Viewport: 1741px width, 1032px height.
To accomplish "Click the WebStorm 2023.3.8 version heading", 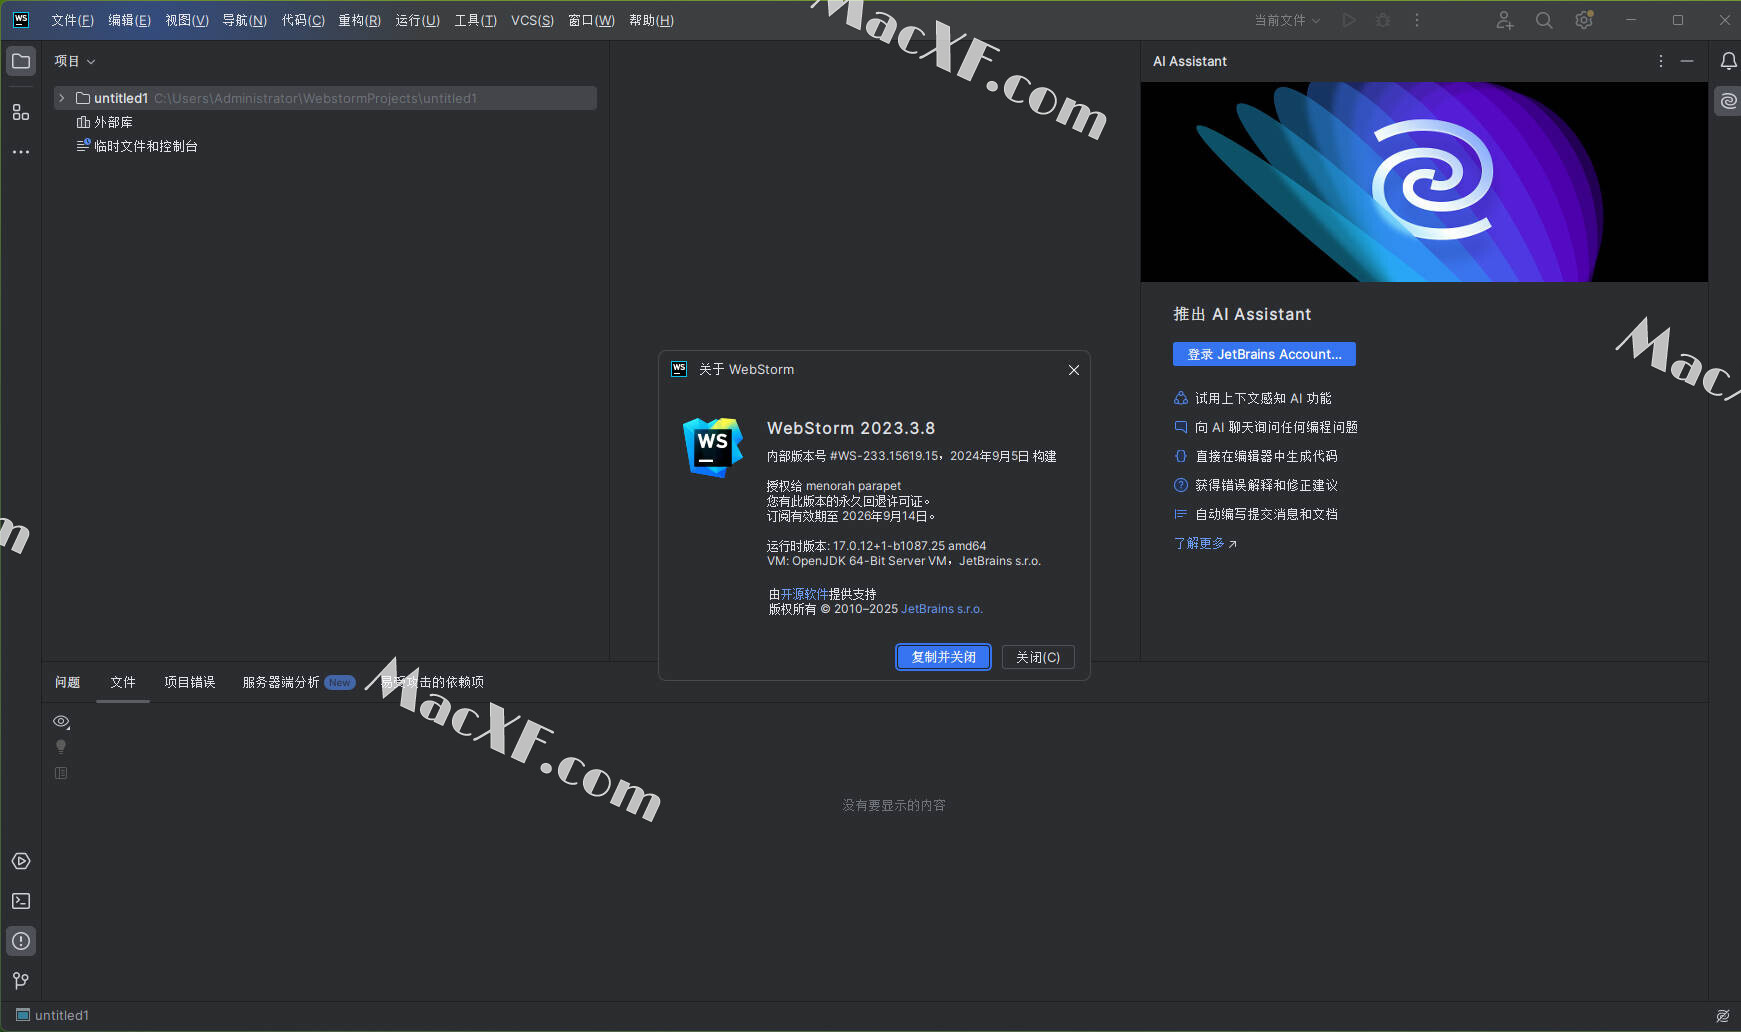I will point(851,428).
